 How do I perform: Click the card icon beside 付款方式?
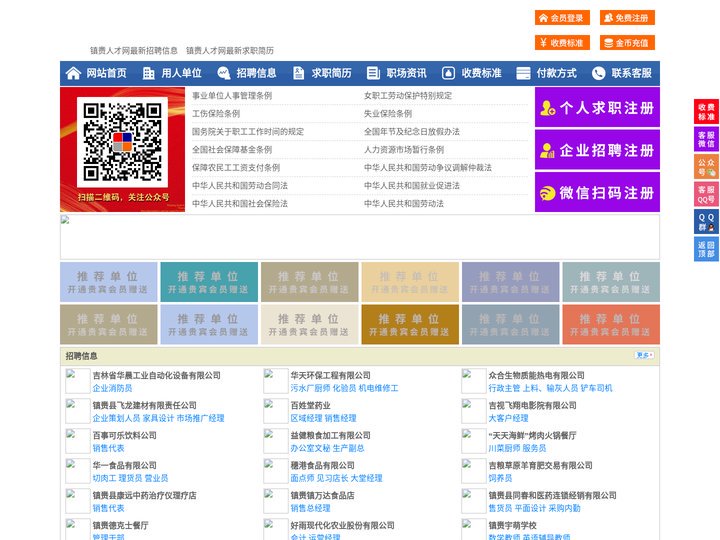point(523,73)
